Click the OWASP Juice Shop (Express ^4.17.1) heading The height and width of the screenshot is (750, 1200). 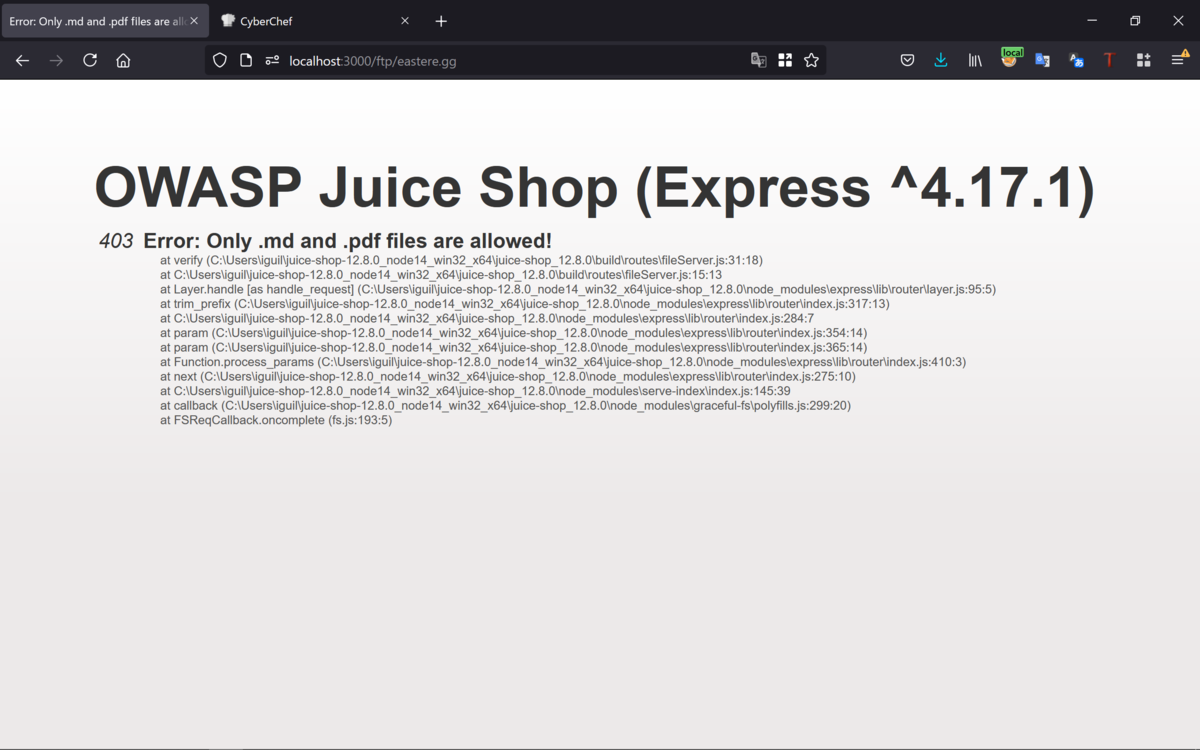[595, 186]
